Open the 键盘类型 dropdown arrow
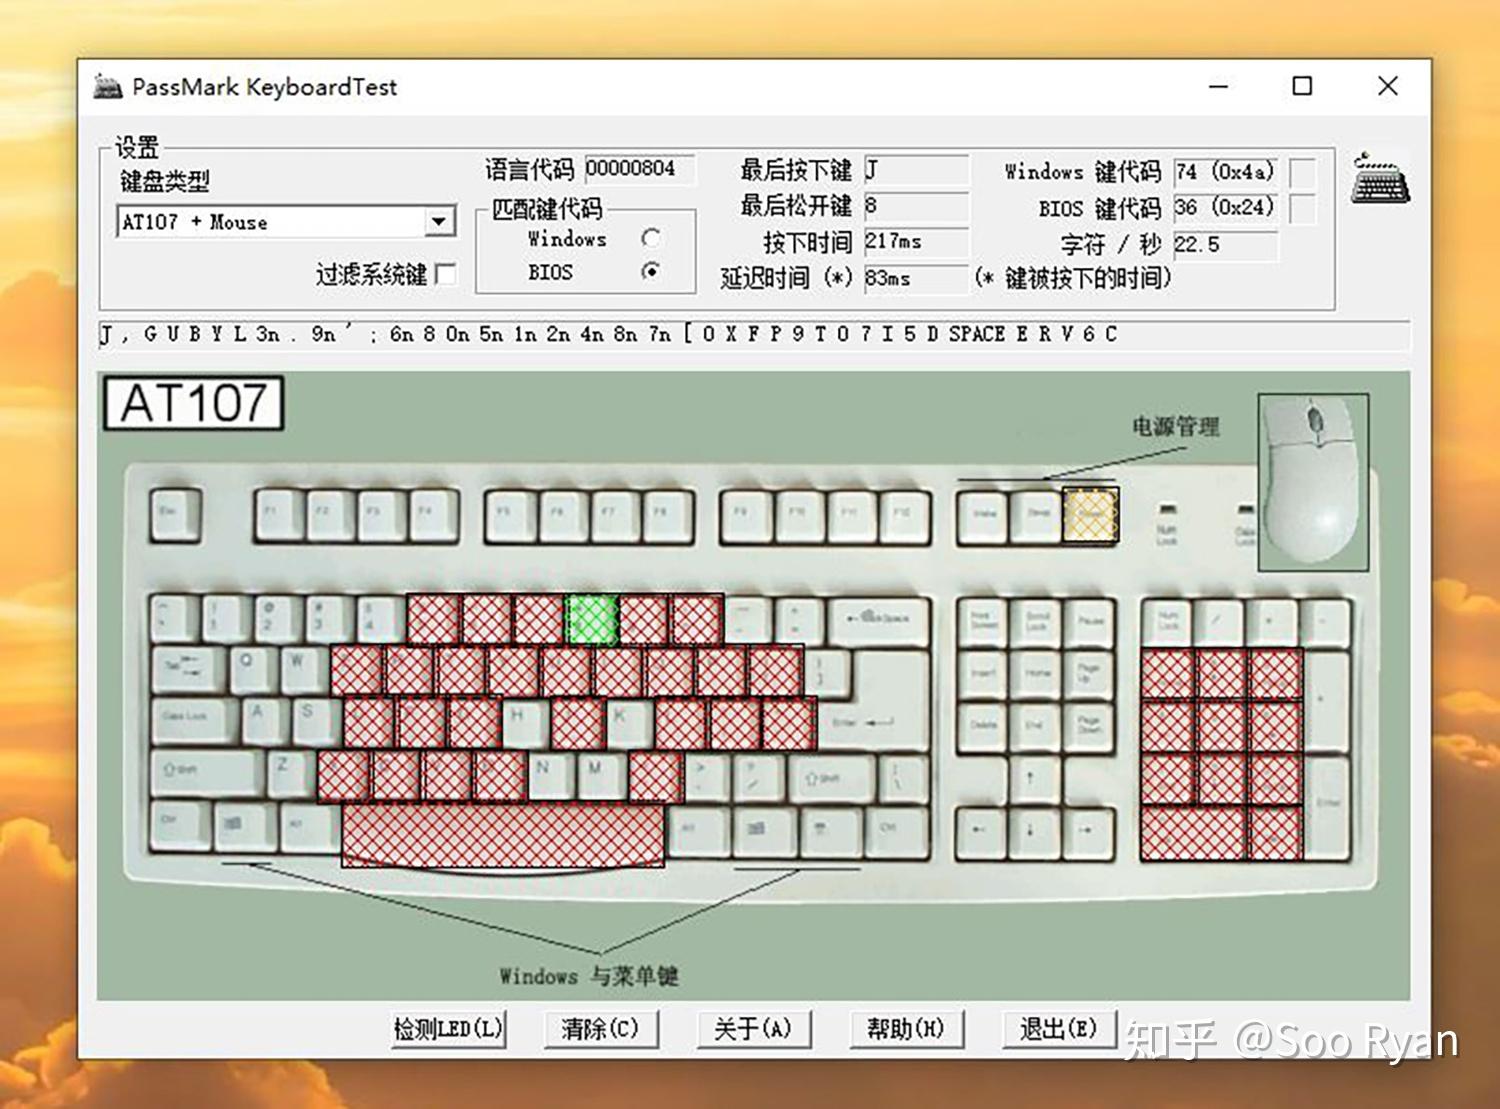Image resolution: width=1500 pixels, height=1109 pixels. click(x=438, y=222)
